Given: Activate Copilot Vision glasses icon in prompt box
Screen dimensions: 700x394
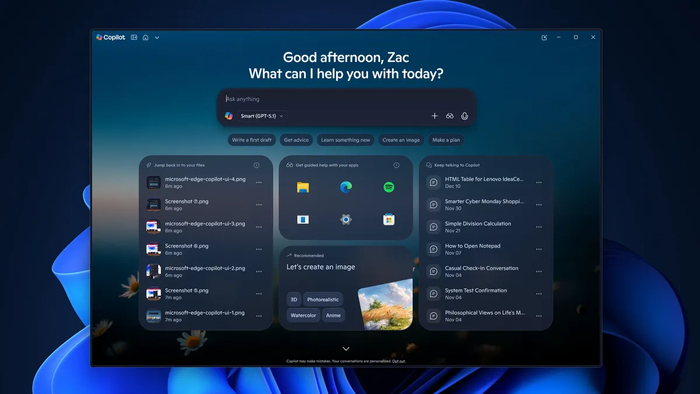Looking at the screenshot, I should pyautogui.click(x=450, y=116).
